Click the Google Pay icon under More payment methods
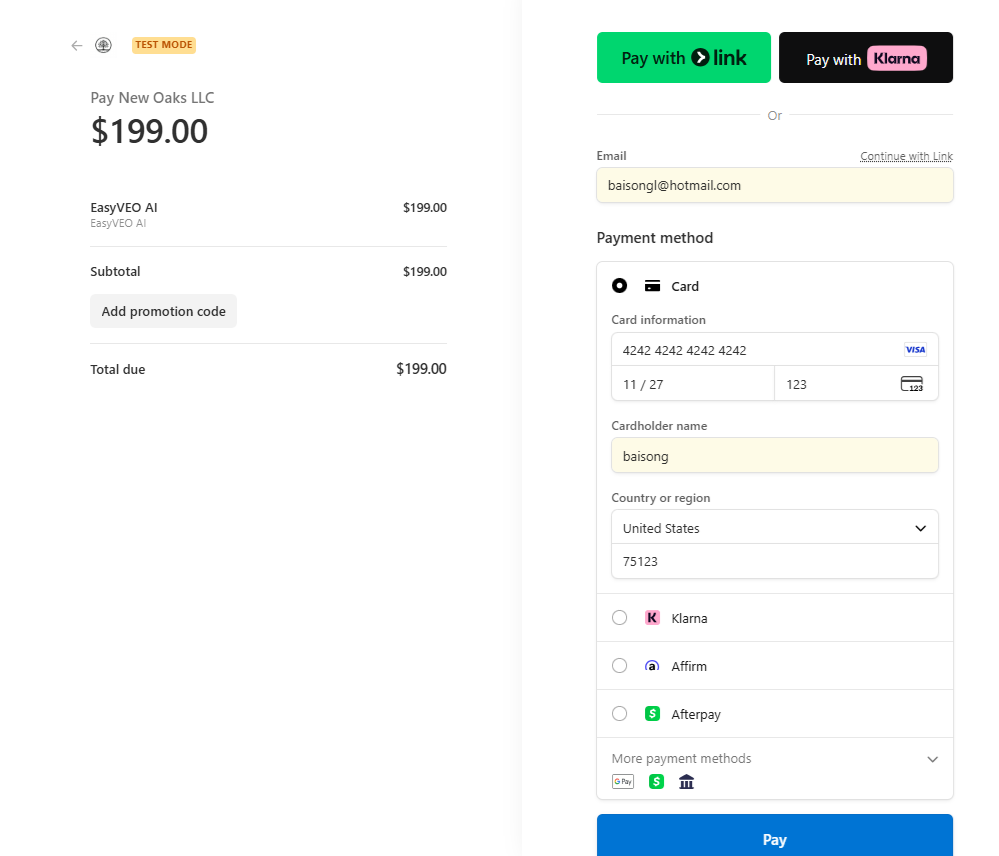 pyautogui.click(x=623, y=782)
